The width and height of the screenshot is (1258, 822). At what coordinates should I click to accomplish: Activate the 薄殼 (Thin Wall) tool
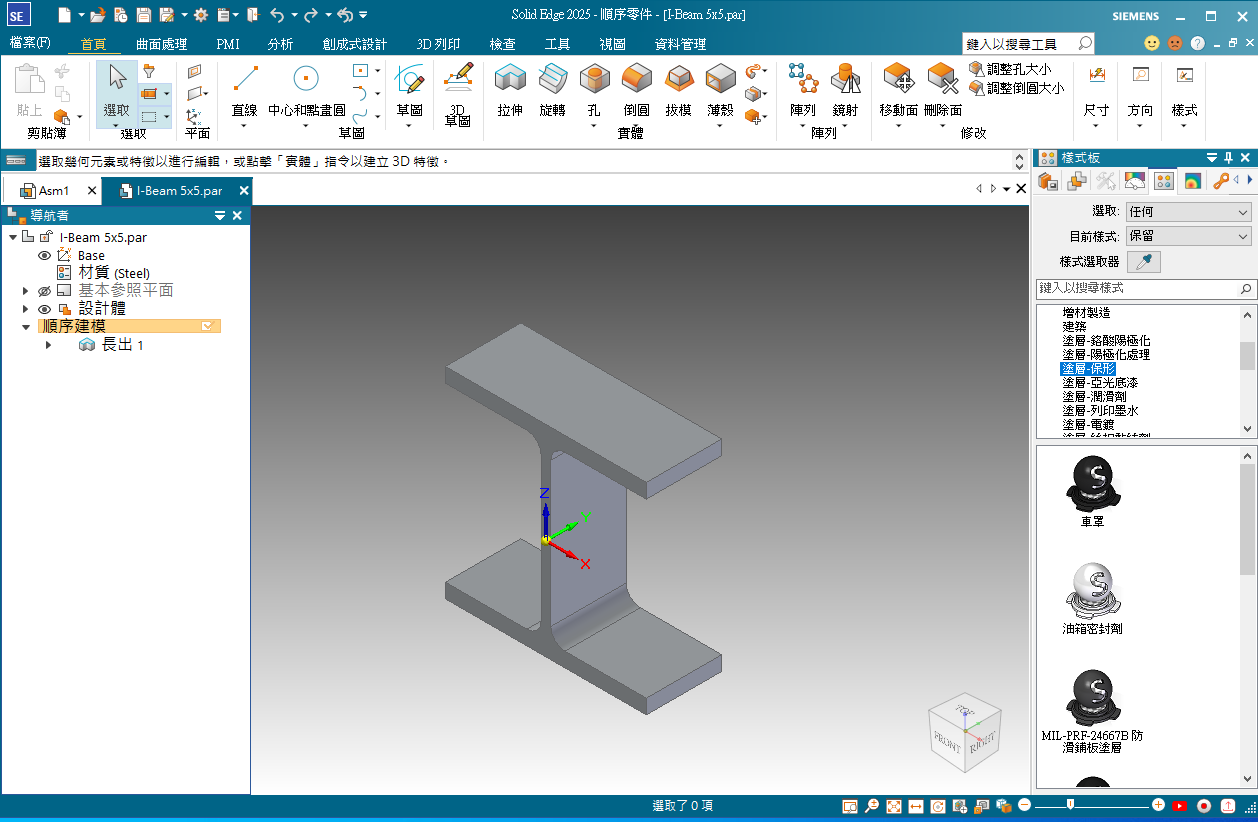click(x=721, y=91)
